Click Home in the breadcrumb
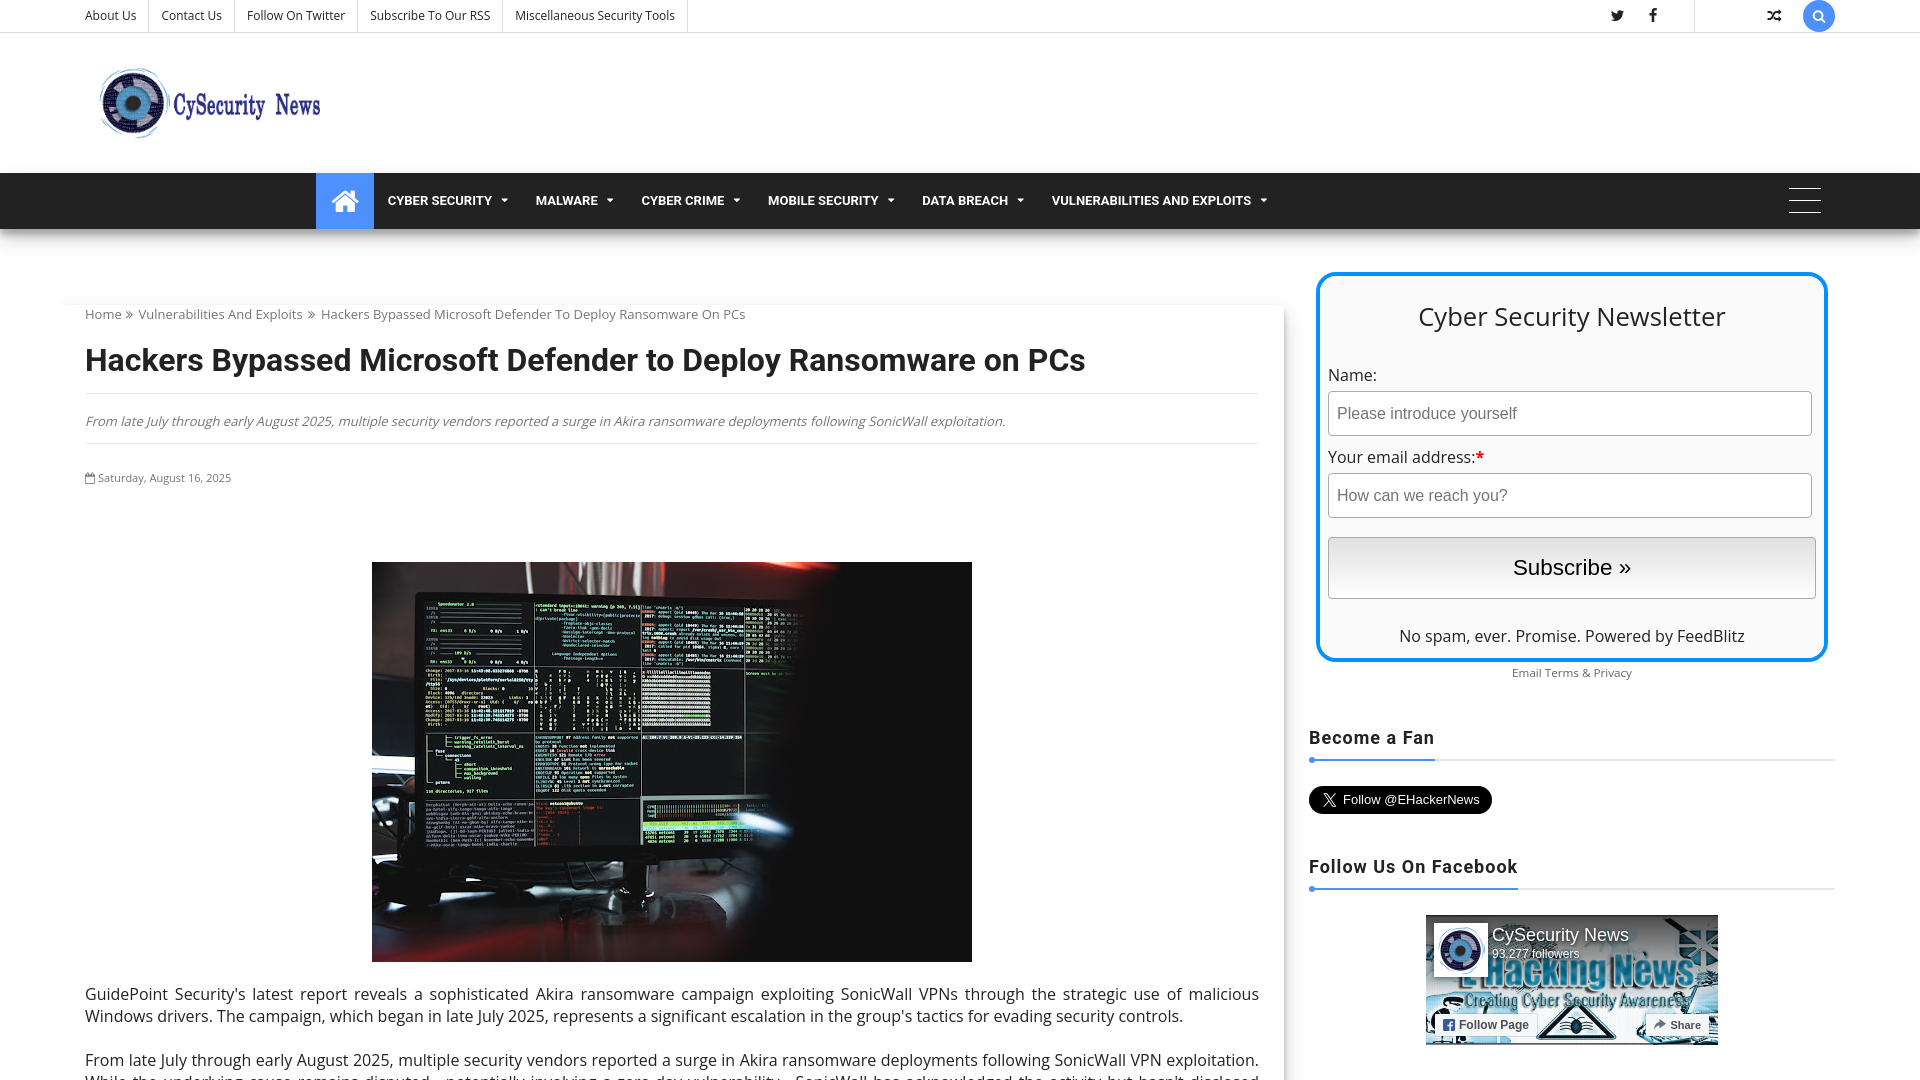The image size is (1920, 1080). point(103,314)
